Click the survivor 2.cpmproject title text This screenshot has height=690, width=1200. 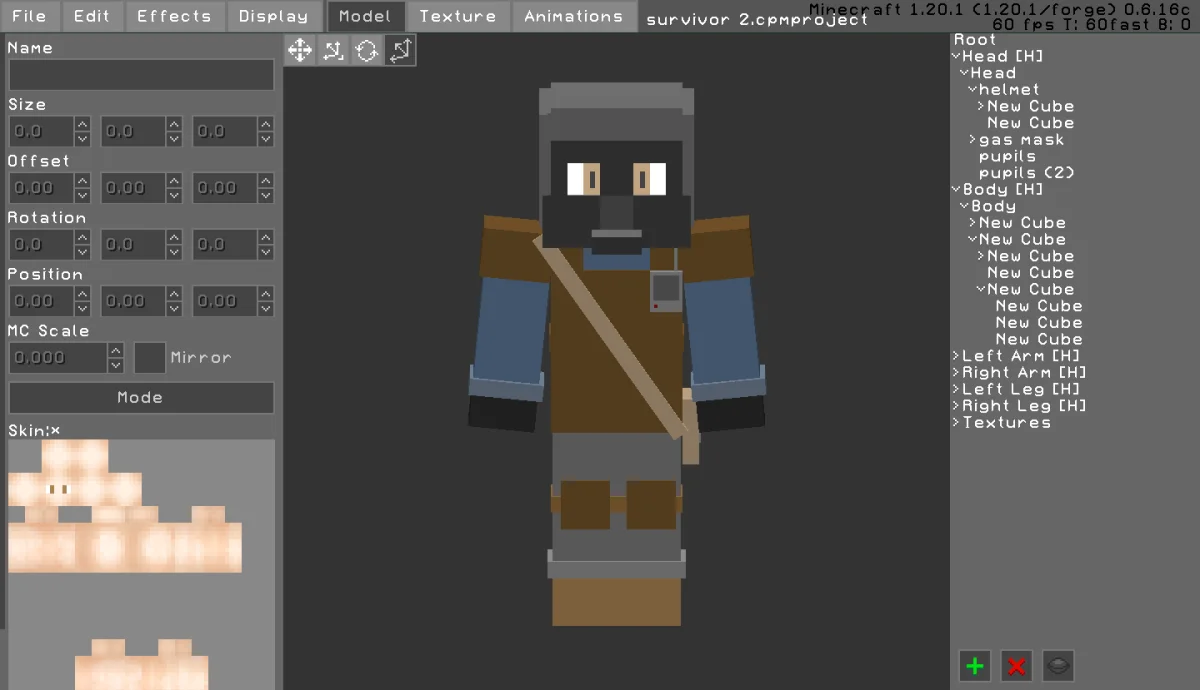pyautogui.click(x=757, y=19)
